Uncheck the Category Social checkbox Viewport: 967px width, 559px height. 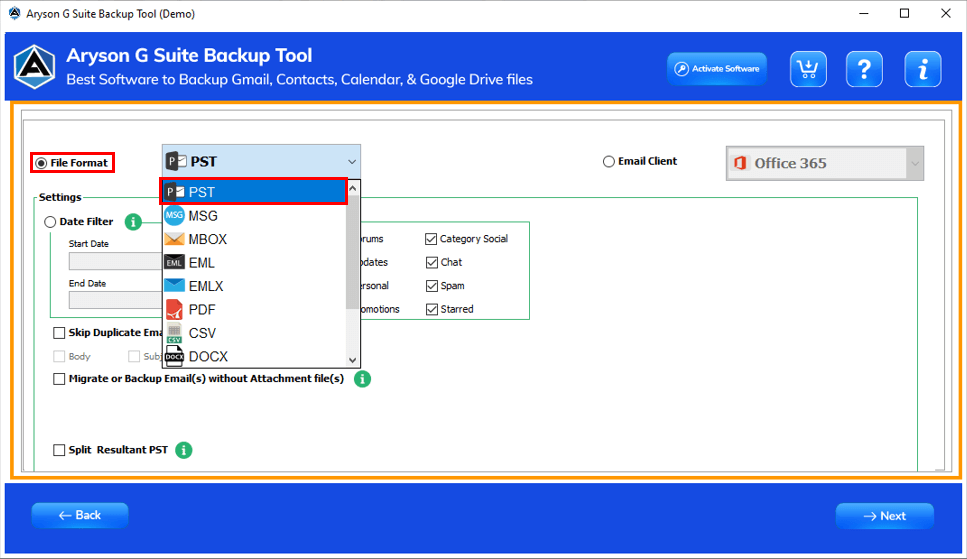tap(431, 239)
